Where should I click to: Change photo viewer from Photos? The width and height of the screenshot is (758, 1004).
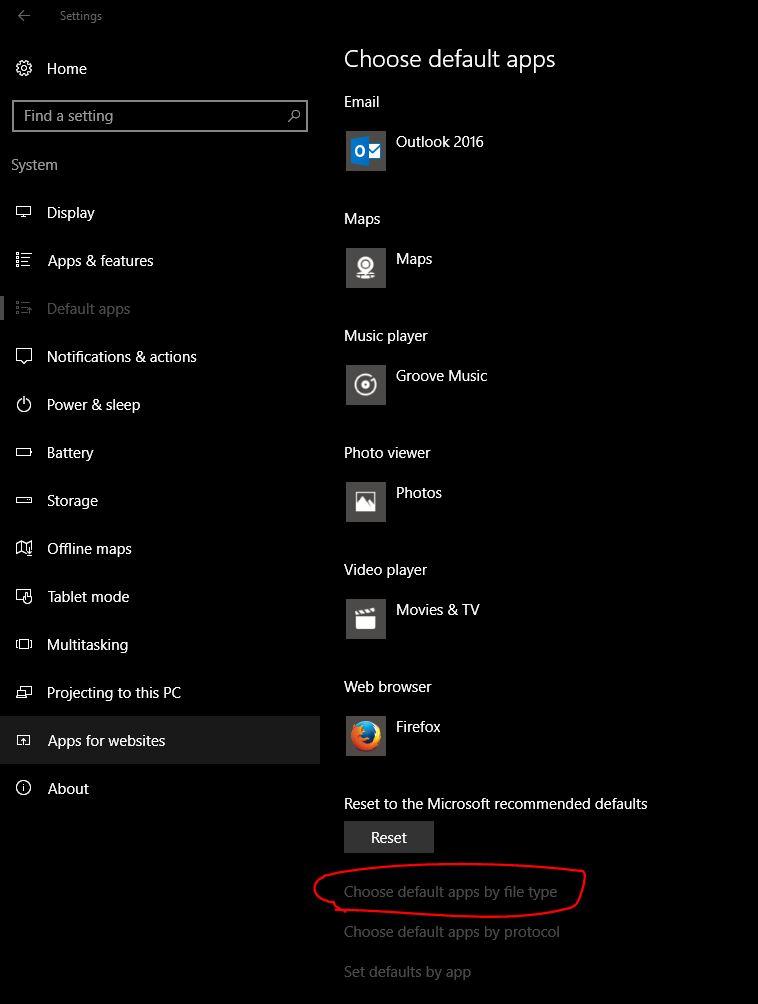419,493
